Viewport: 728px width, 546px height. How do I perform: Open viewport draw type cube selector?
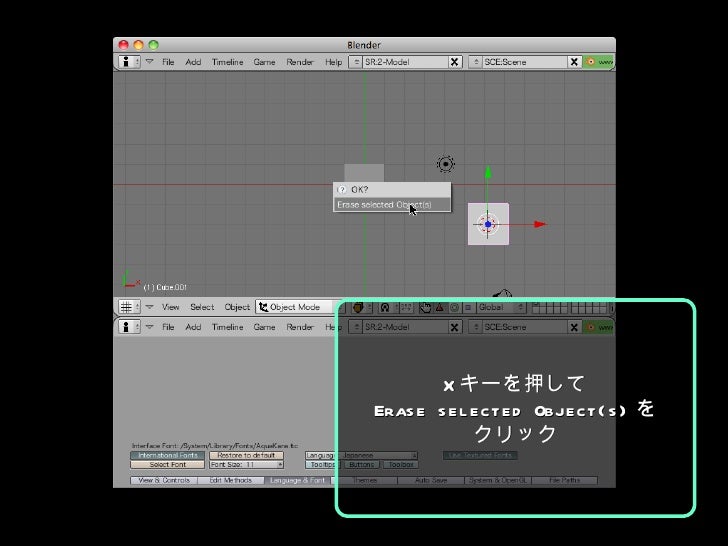click(361, 307)
